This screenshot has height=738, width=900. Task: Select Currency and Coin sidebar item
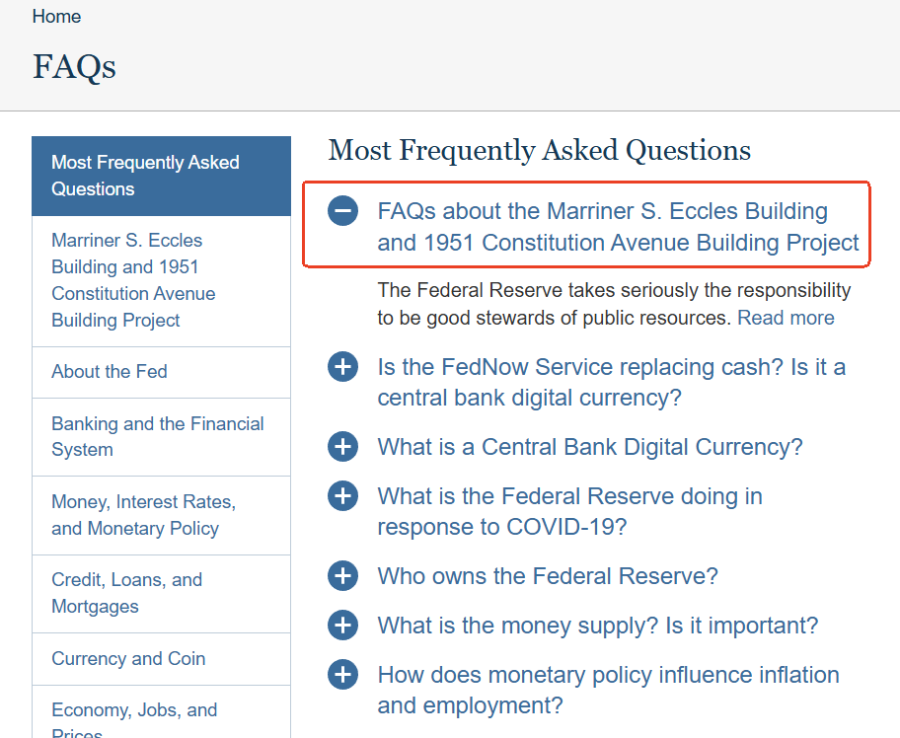coord(161,659)
